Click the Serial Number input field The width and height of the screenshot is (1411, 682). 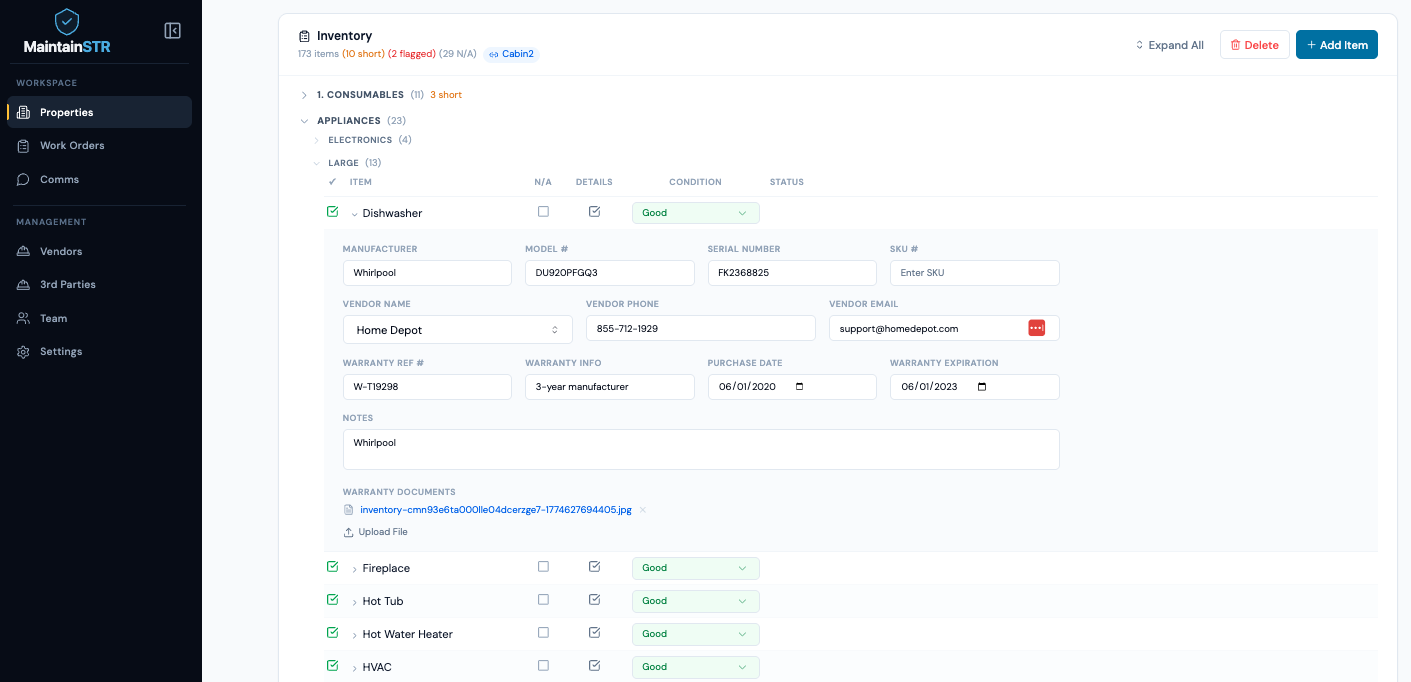(x=792, y=273)
